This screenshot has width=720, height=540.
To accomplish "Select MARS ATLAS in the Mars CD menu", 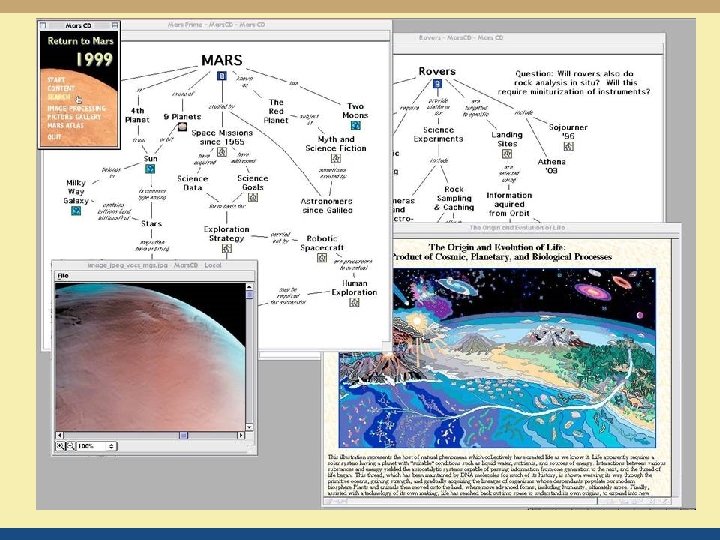I will pyautogui.click(x=66, y=125).
